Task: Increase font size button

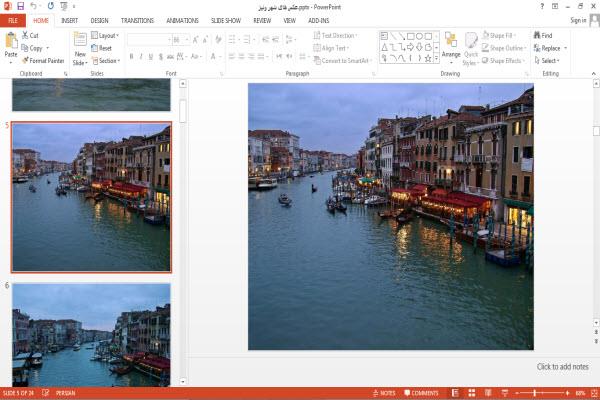Action: point(196,39)
